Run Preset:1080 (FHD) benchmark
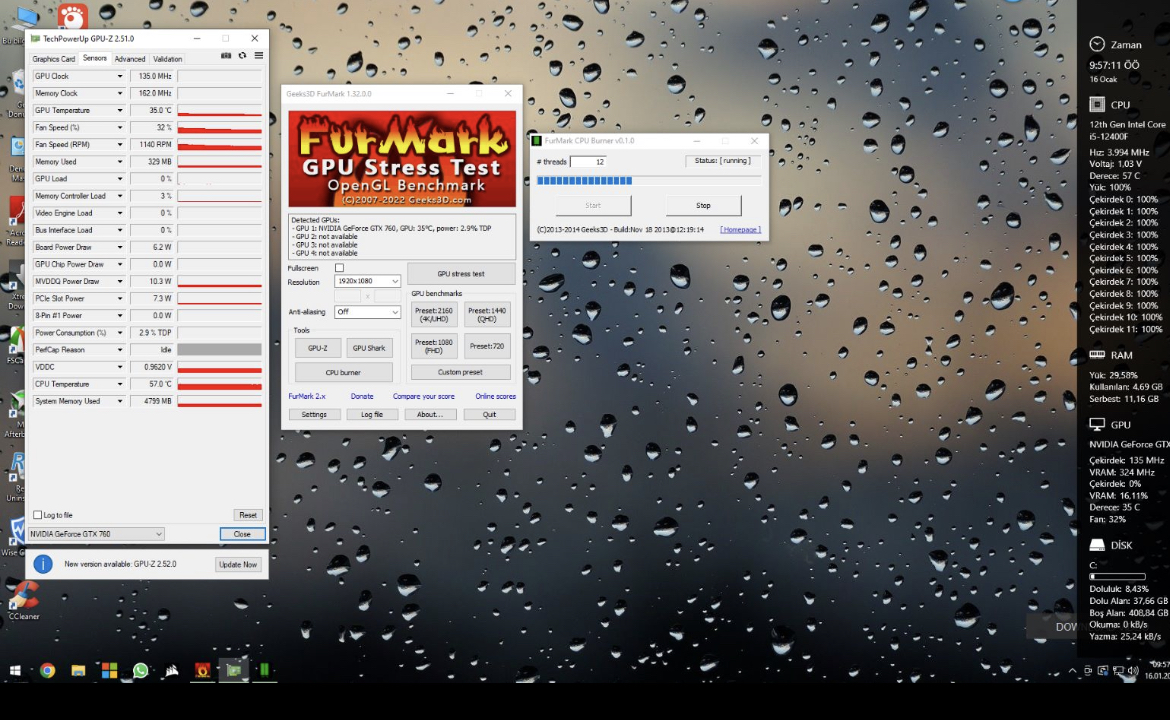Viewport: 1170px width, 720px height. tap(434, 346)
